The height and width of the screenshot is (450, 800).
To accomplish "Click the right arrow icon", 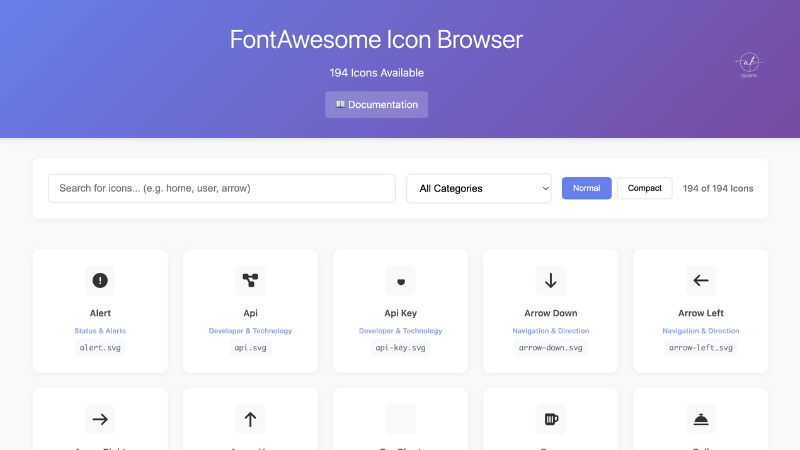I will (100, 419).
